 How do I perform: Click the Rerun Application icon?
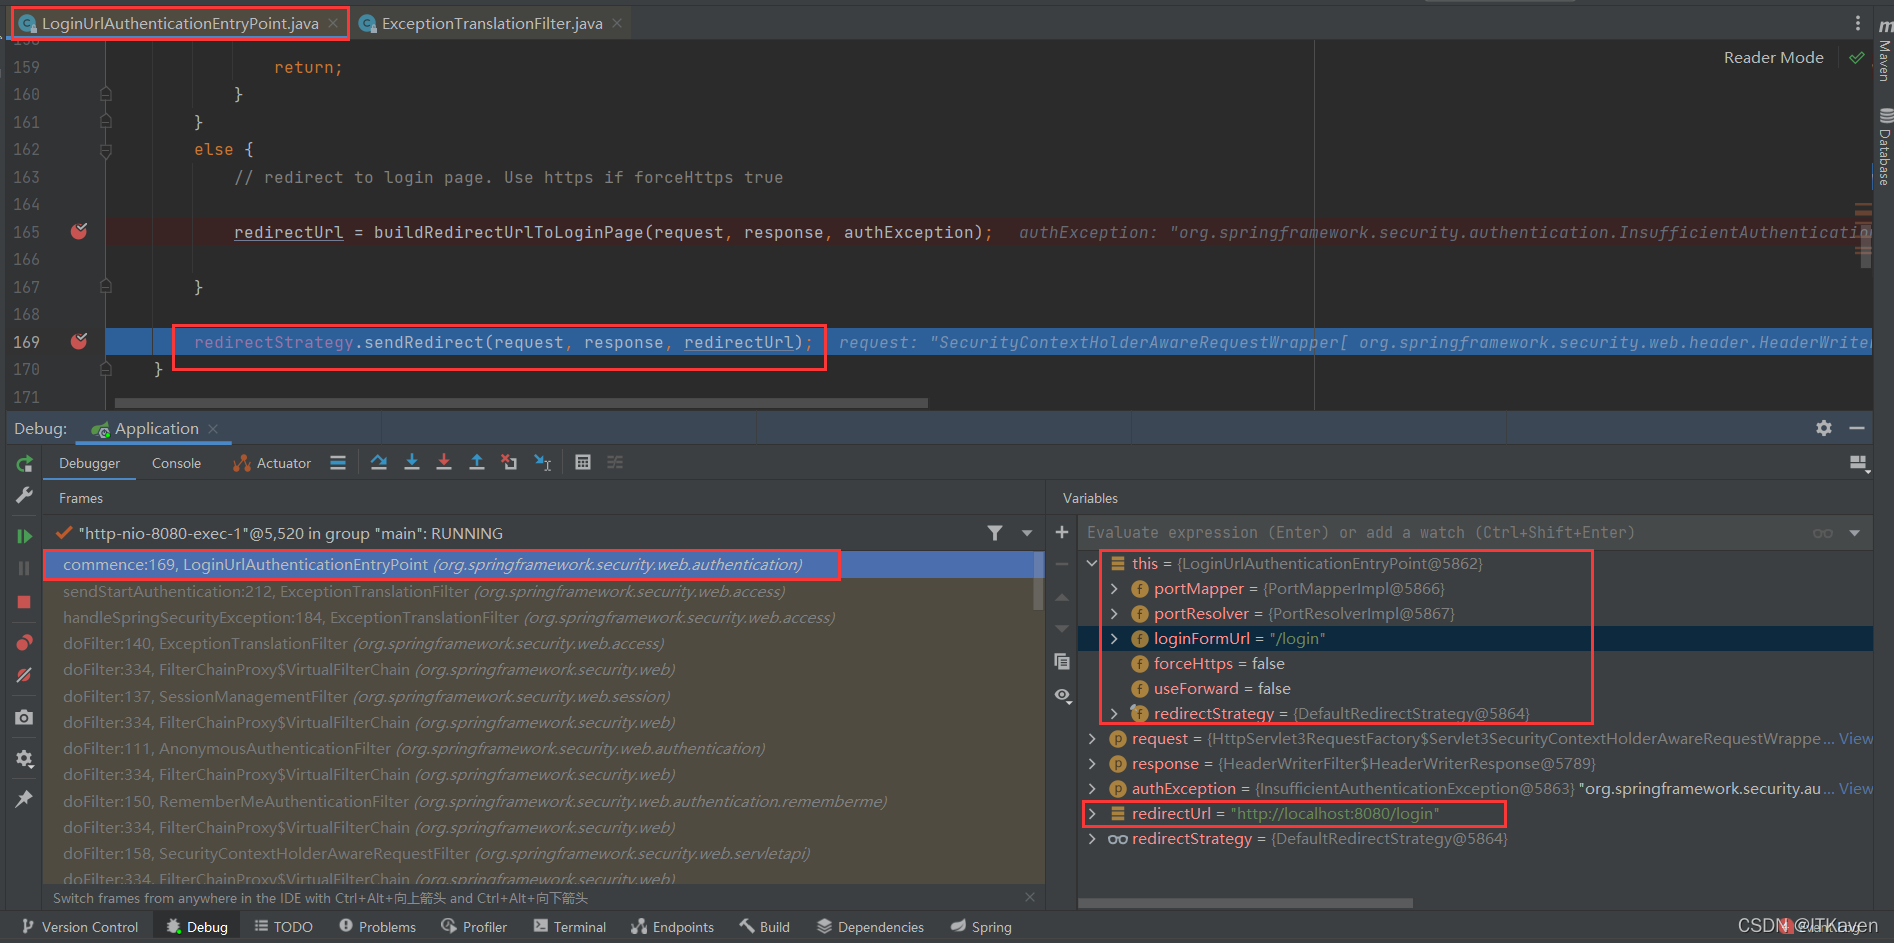point(24,463)
